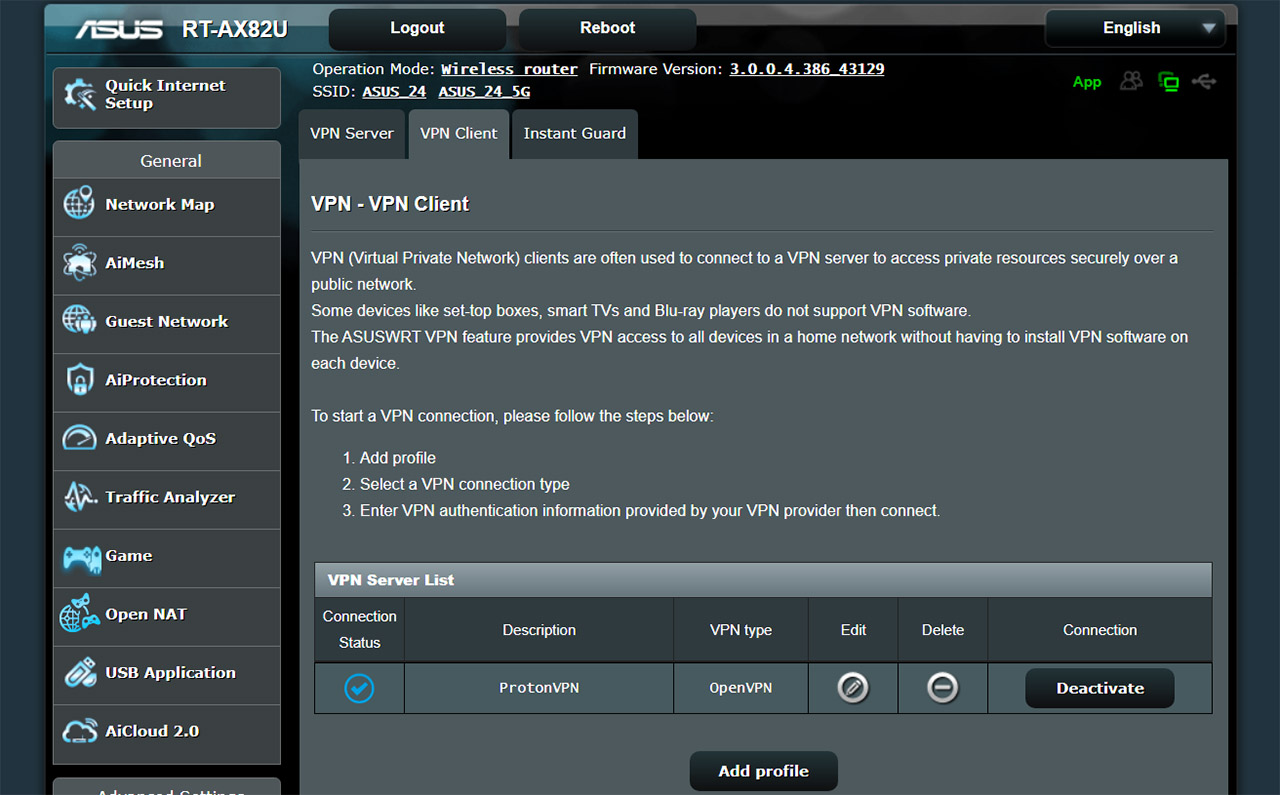Screen dimensions: 1280x795
Task: Switch to the VPN Server tab
Action: 352,134
